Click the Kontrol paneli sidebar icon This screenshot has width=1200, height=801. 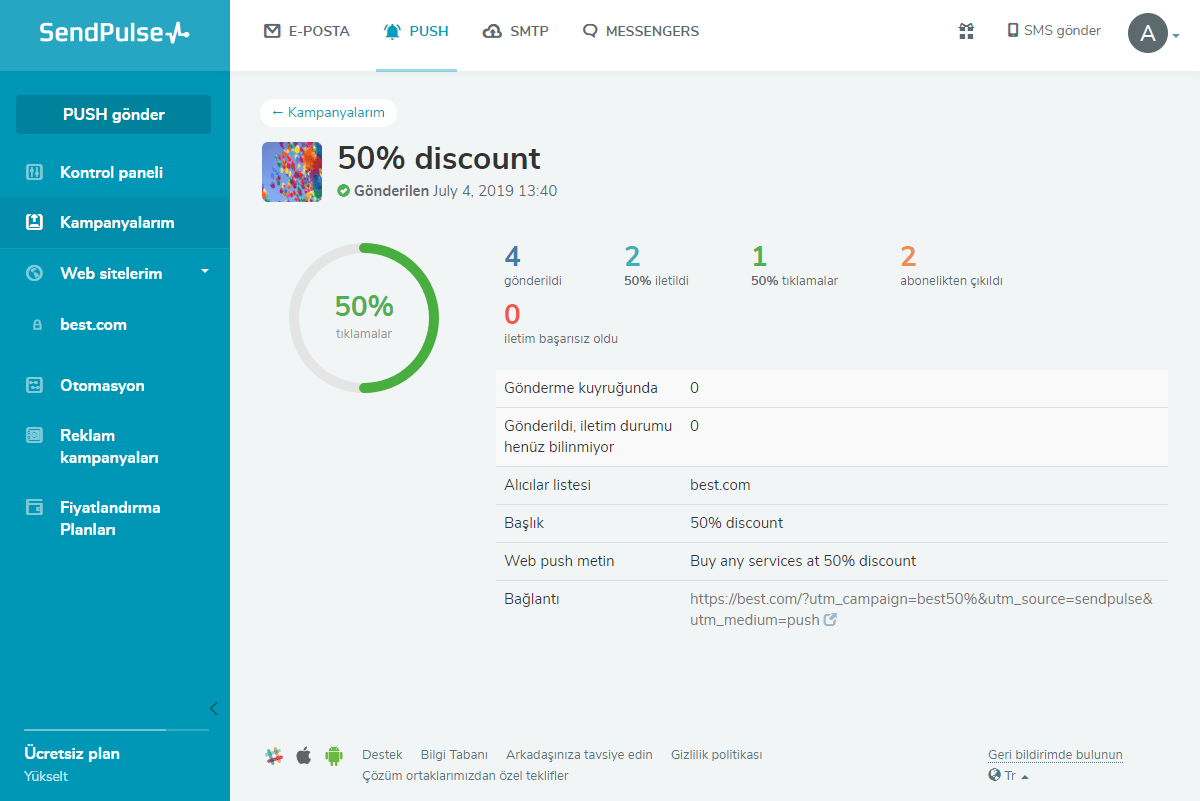(x=35, y=172)
